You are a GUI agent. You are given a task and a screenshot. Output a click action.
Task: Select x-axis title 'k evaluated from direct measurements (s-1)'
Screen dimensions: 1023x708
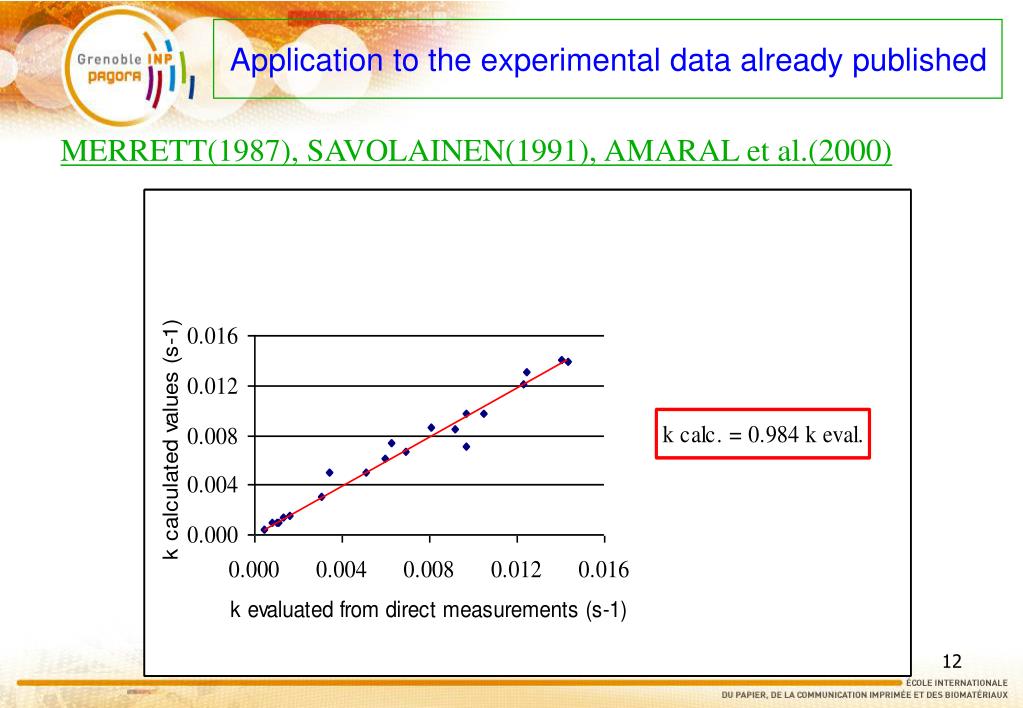coord(428,609)
